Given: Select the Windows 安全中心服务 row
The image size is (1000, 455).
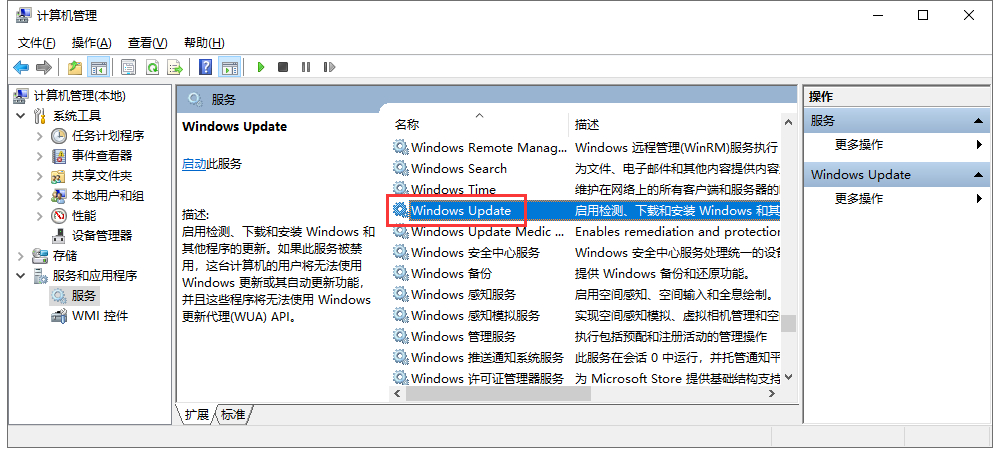Looking at the screenshot, I should tap(585, 253).
